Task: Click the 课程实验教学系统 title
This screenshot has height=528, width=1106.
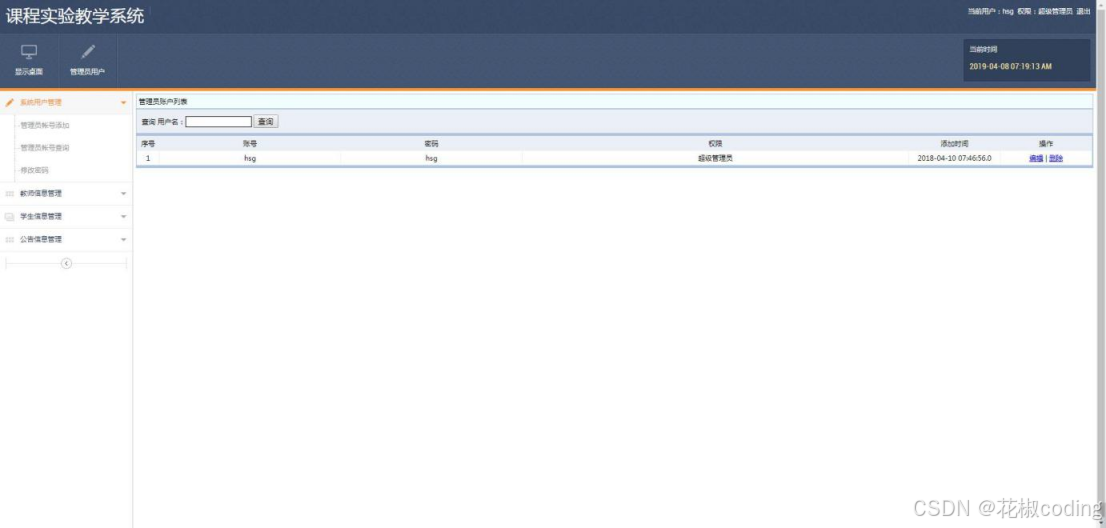Action: 75,16
